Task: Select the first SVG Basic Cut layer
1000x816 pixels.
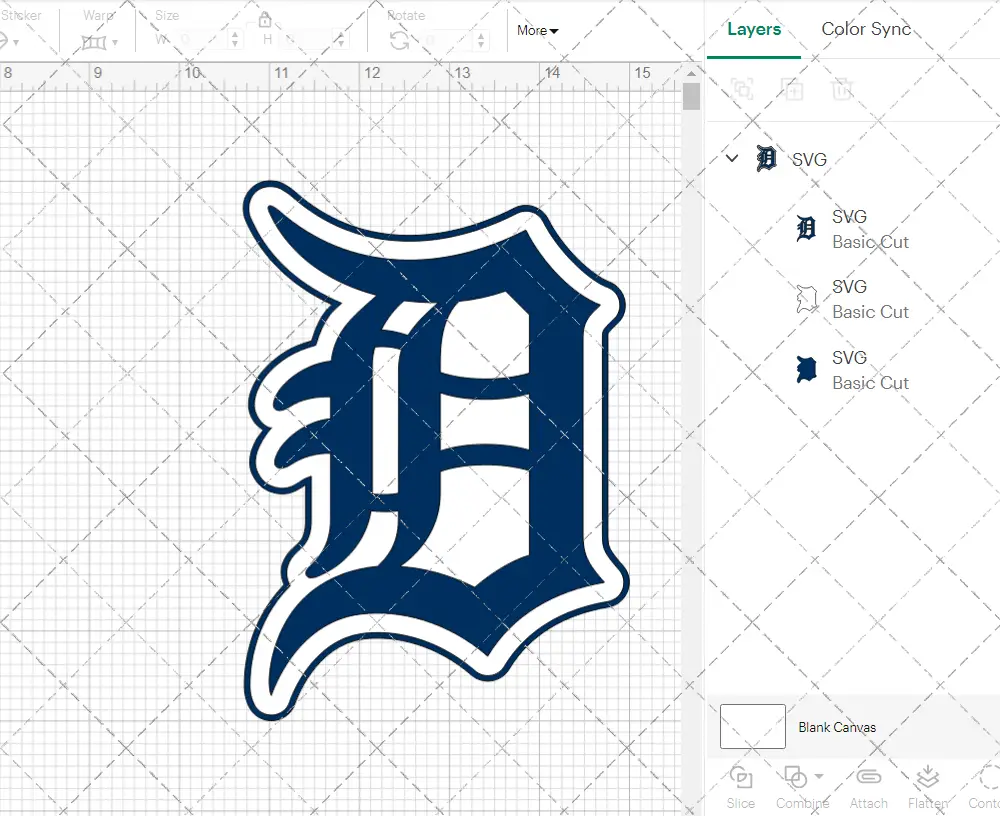Action: (x=855, y=229)
